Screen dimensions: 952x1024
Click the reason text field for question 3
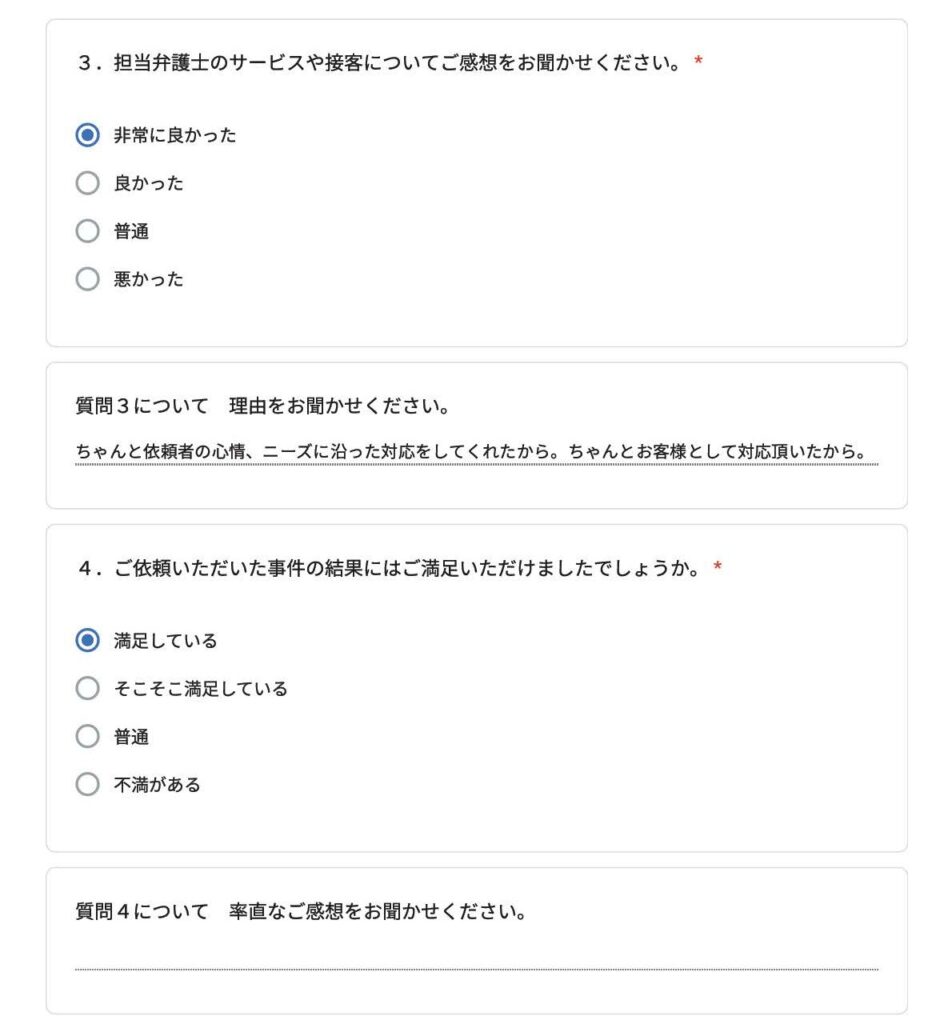click(477, 451)
